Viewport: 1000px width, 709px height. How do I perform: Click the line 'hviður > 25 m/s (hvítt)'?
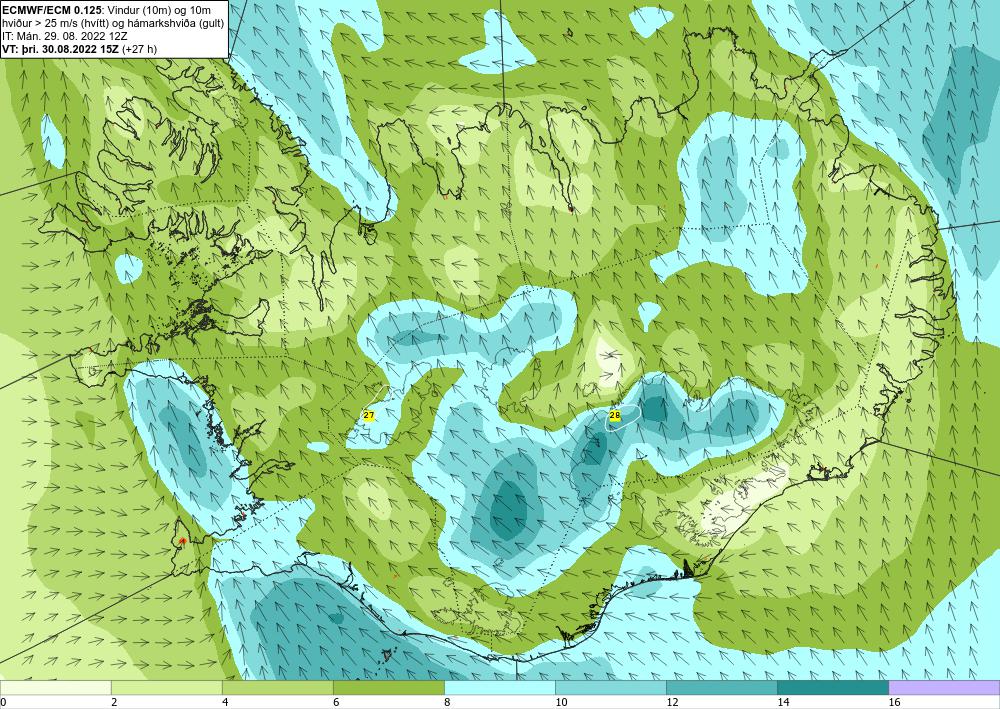[54, 23]
